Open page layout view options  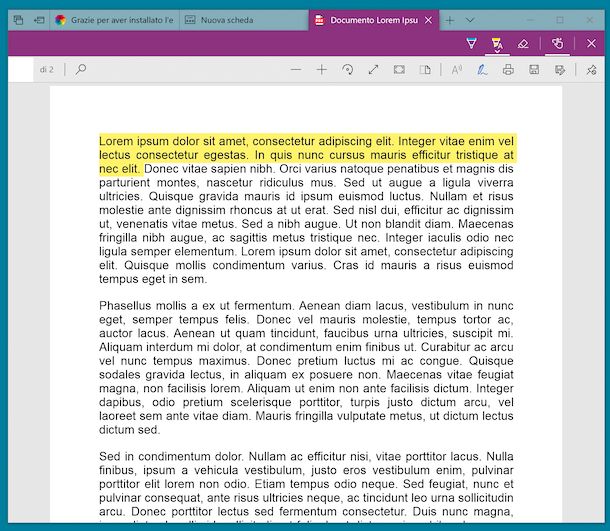425,70
